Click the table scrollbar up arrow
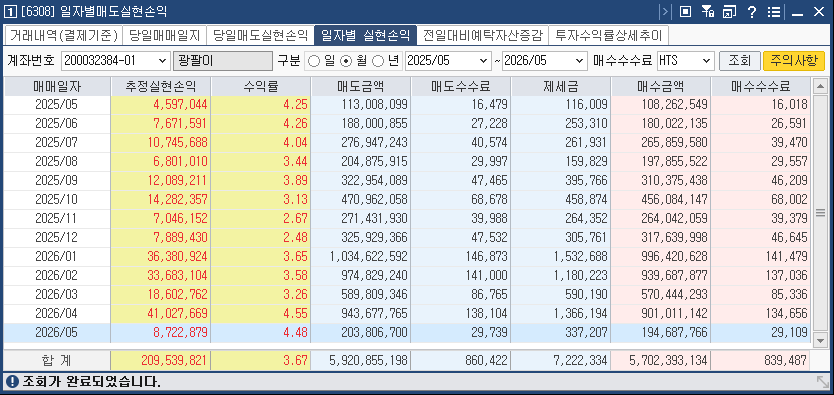The height and width of the screenshot is (395, 834). 820,86
